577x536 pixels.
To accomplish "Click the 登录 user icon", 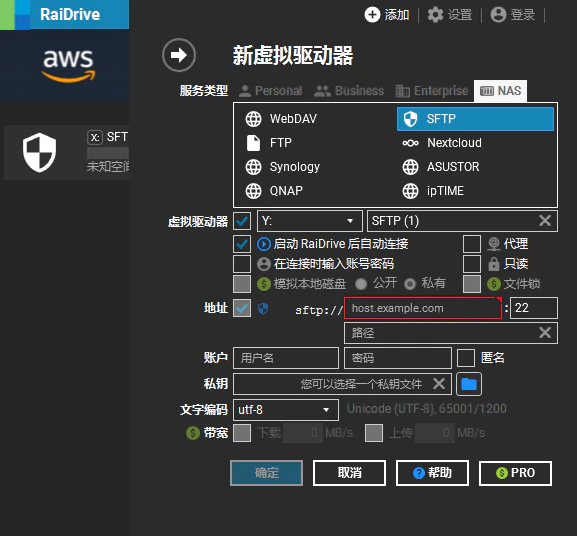I will (x=498, y=15).
